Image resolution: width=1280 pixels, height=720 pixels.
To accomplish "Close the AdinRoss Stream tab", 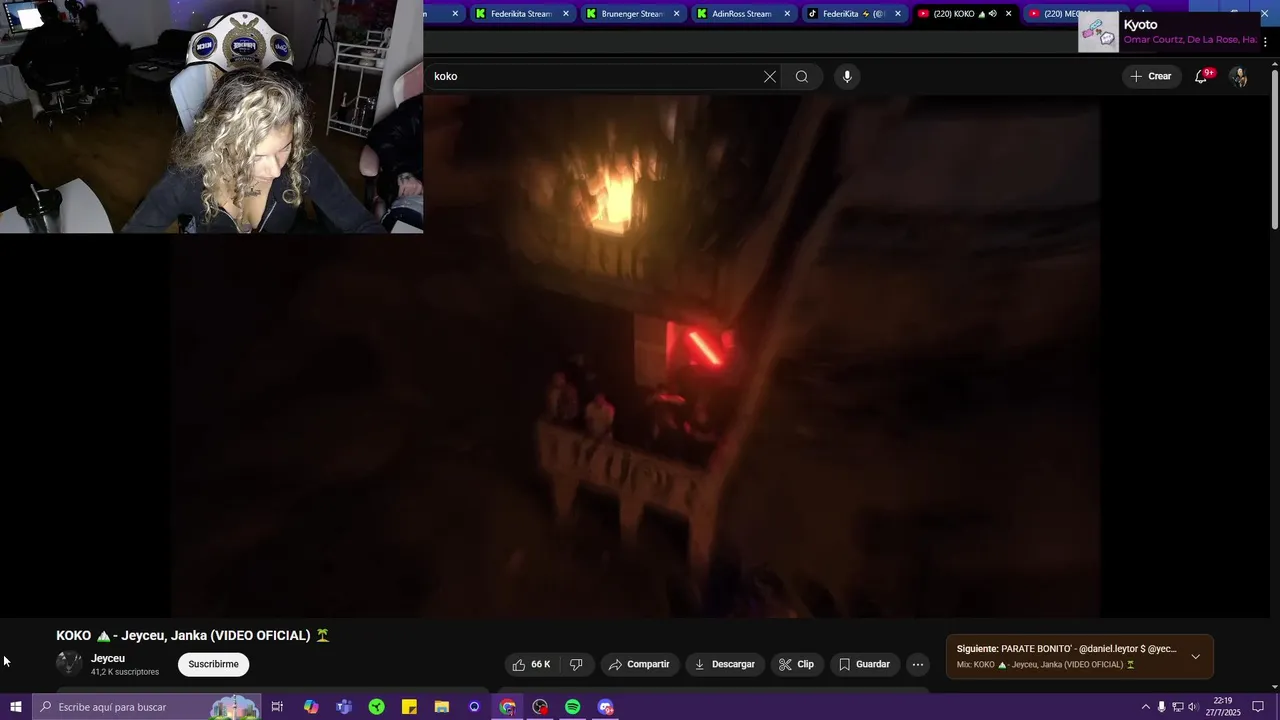I will [x=787, y=14].
